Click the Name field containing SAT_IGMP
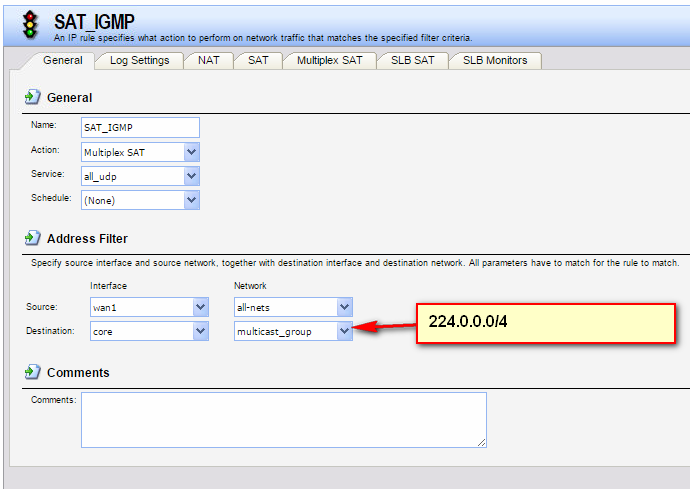Viewport: 690px width, 489px height. point(140,127)
